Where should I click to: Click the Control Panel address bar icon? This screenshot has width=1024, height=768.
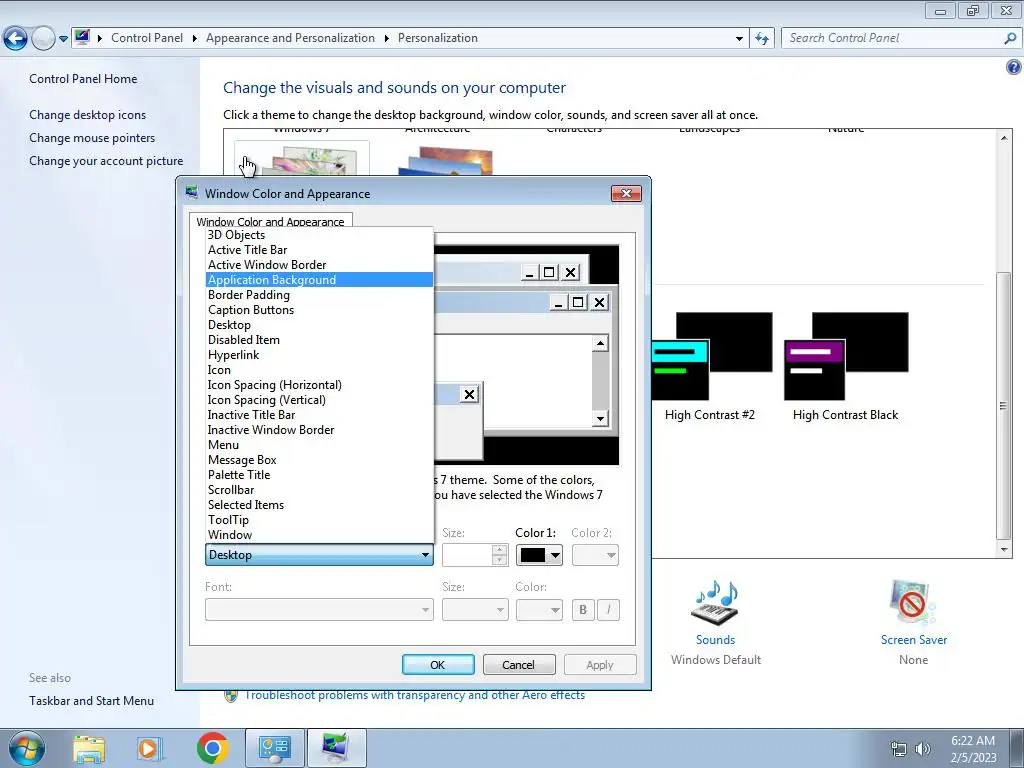point(82,37)
